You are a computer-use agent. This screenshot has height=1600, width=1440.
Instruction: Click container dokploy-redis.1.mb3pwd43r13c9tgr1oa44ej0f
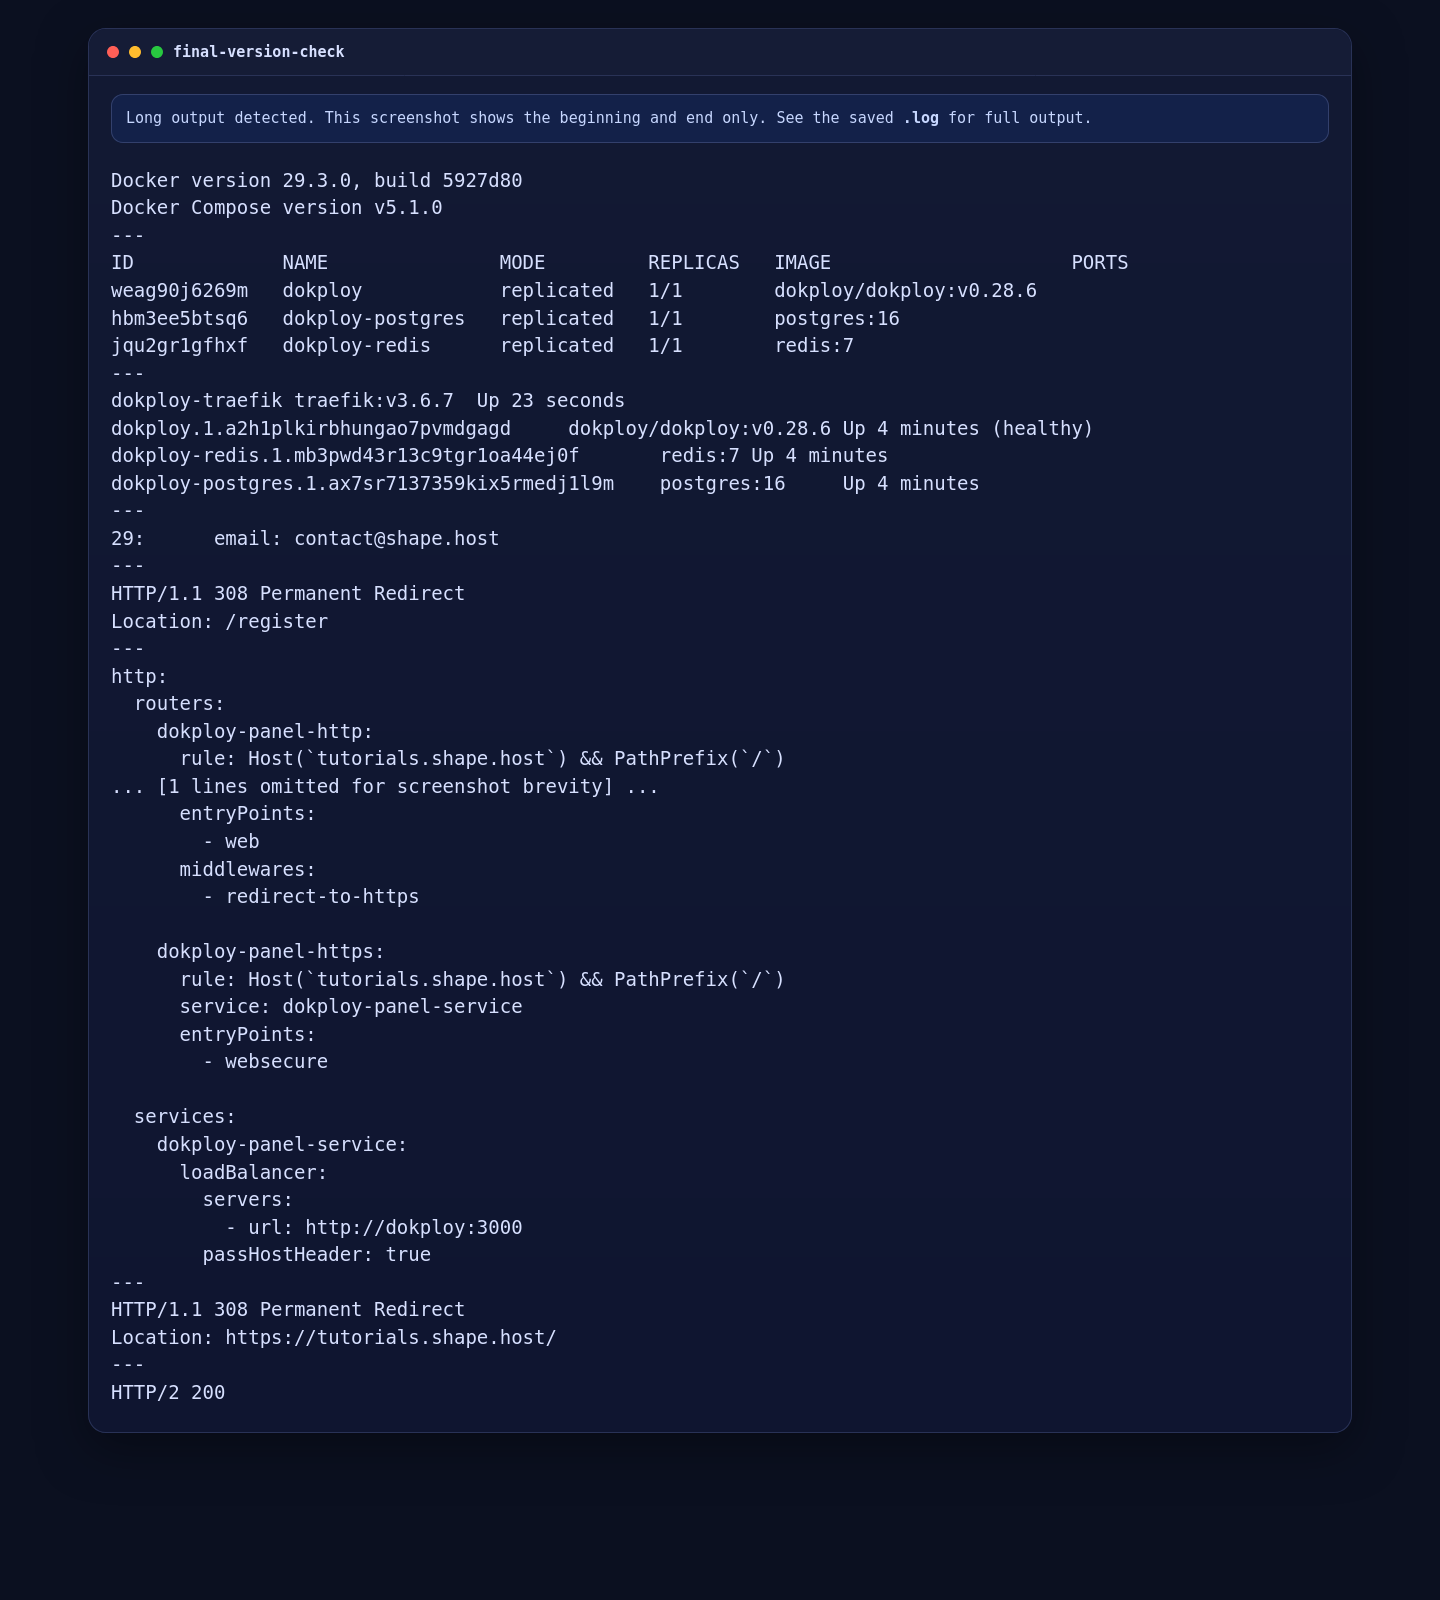(345, 456)
